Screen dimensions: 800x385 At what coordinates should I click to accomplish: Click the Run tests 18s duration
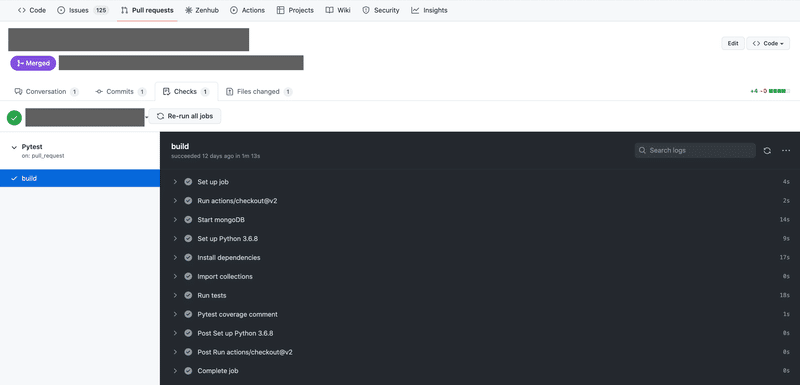tap(785, 295)
